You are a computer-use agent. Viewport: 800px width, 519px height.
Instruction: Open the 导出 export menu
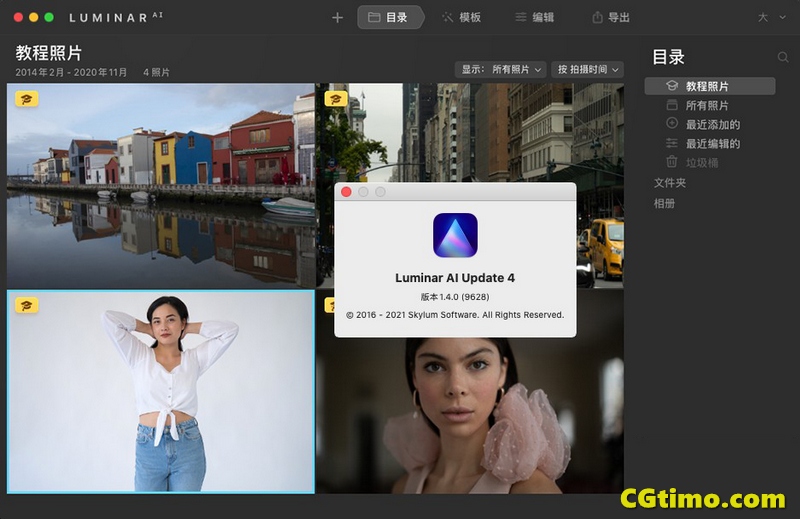coord(611,17)
